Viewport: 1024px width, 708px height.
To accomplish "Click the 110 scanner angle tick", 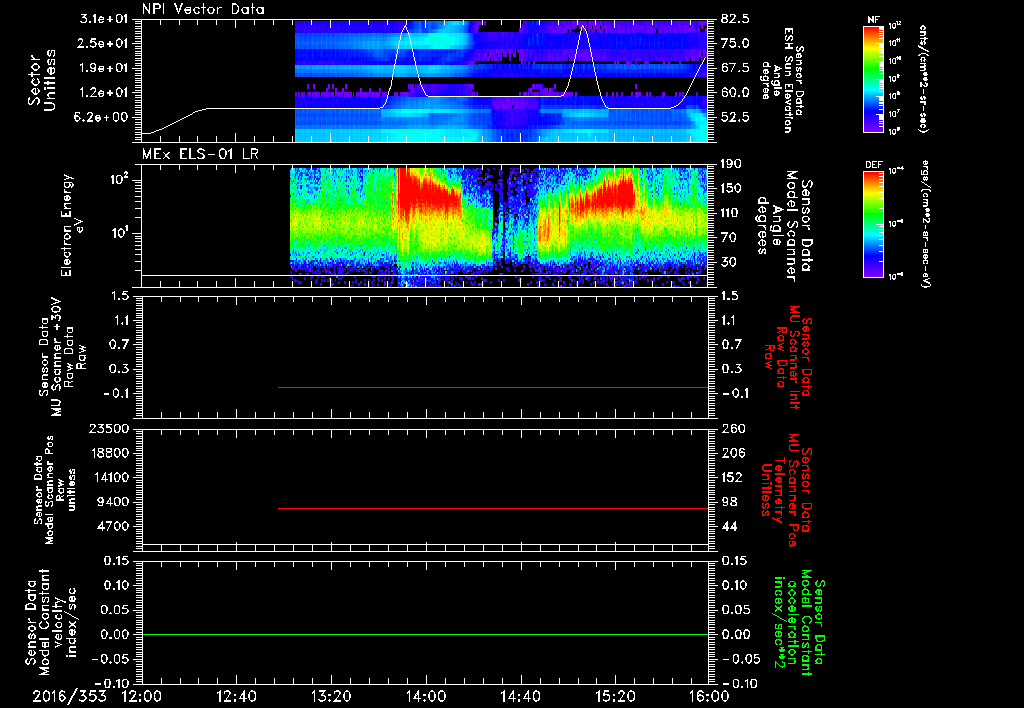I will pos(731,213).
